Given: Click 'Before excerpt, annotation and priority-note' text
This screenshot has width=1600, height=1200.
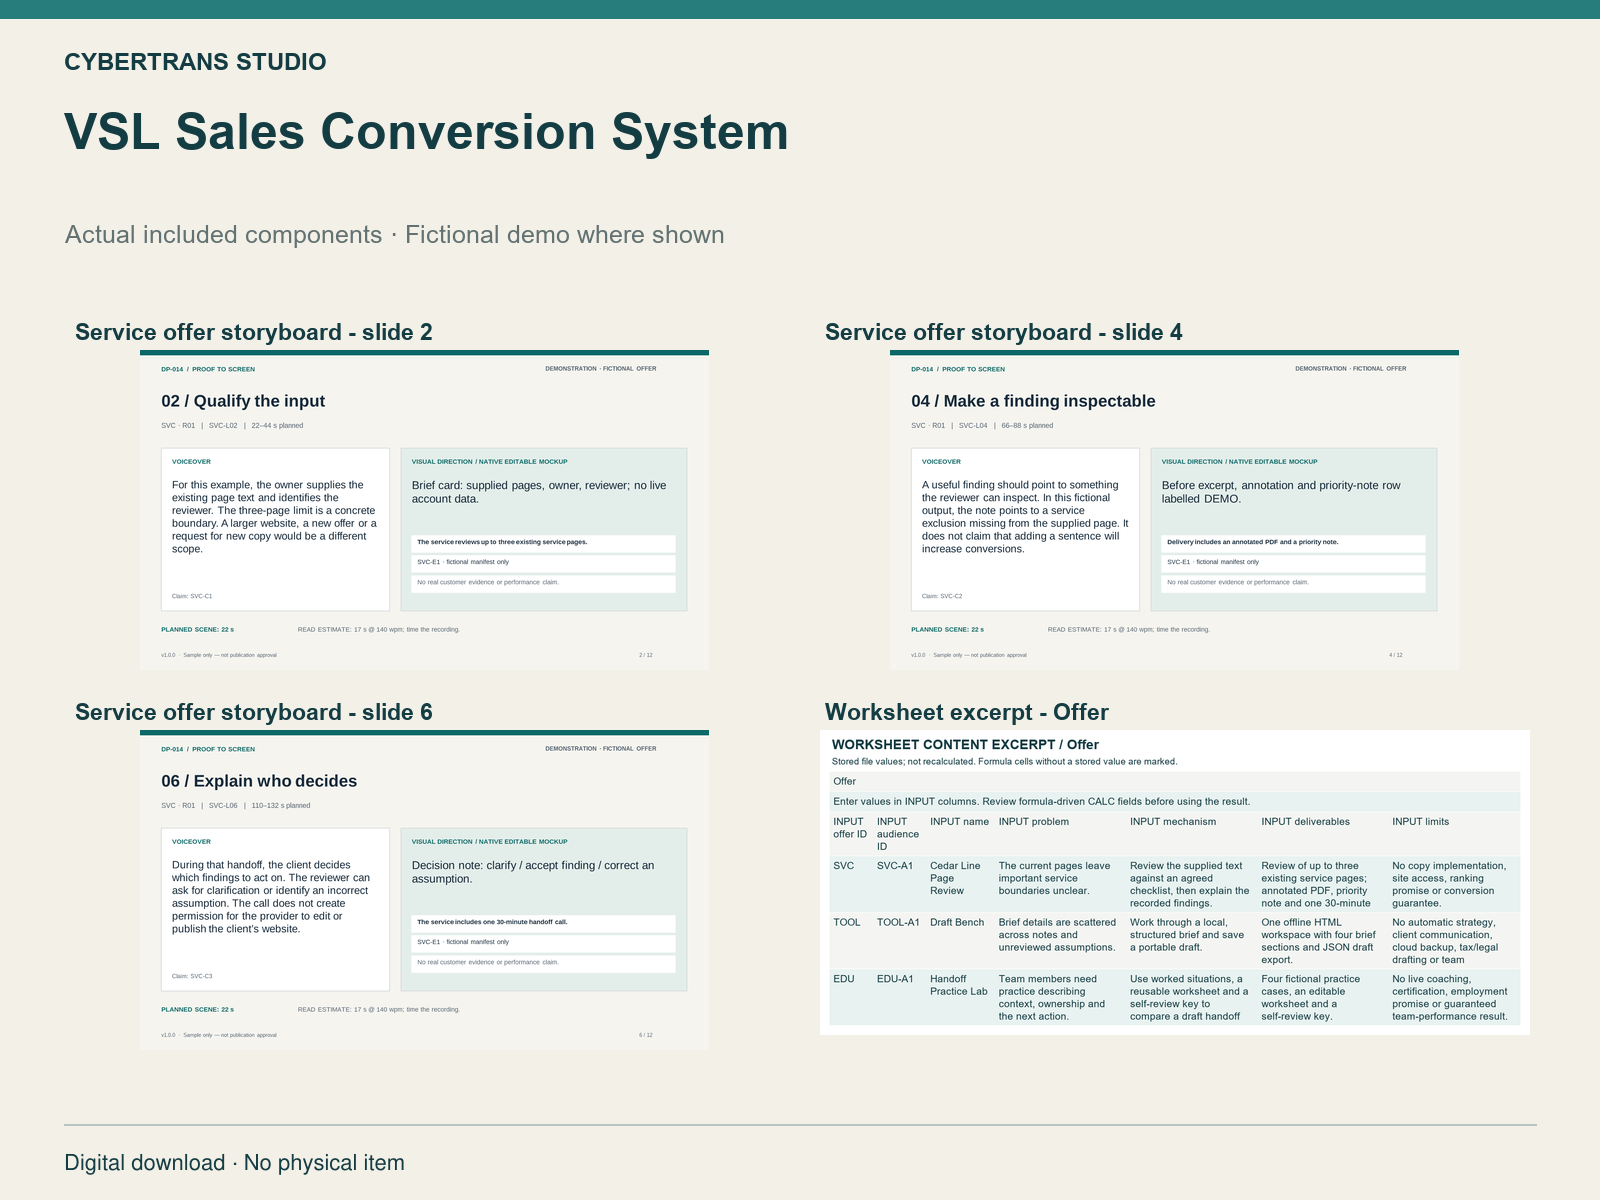Looking at the screenshot, I should (x=1281, y=492).
